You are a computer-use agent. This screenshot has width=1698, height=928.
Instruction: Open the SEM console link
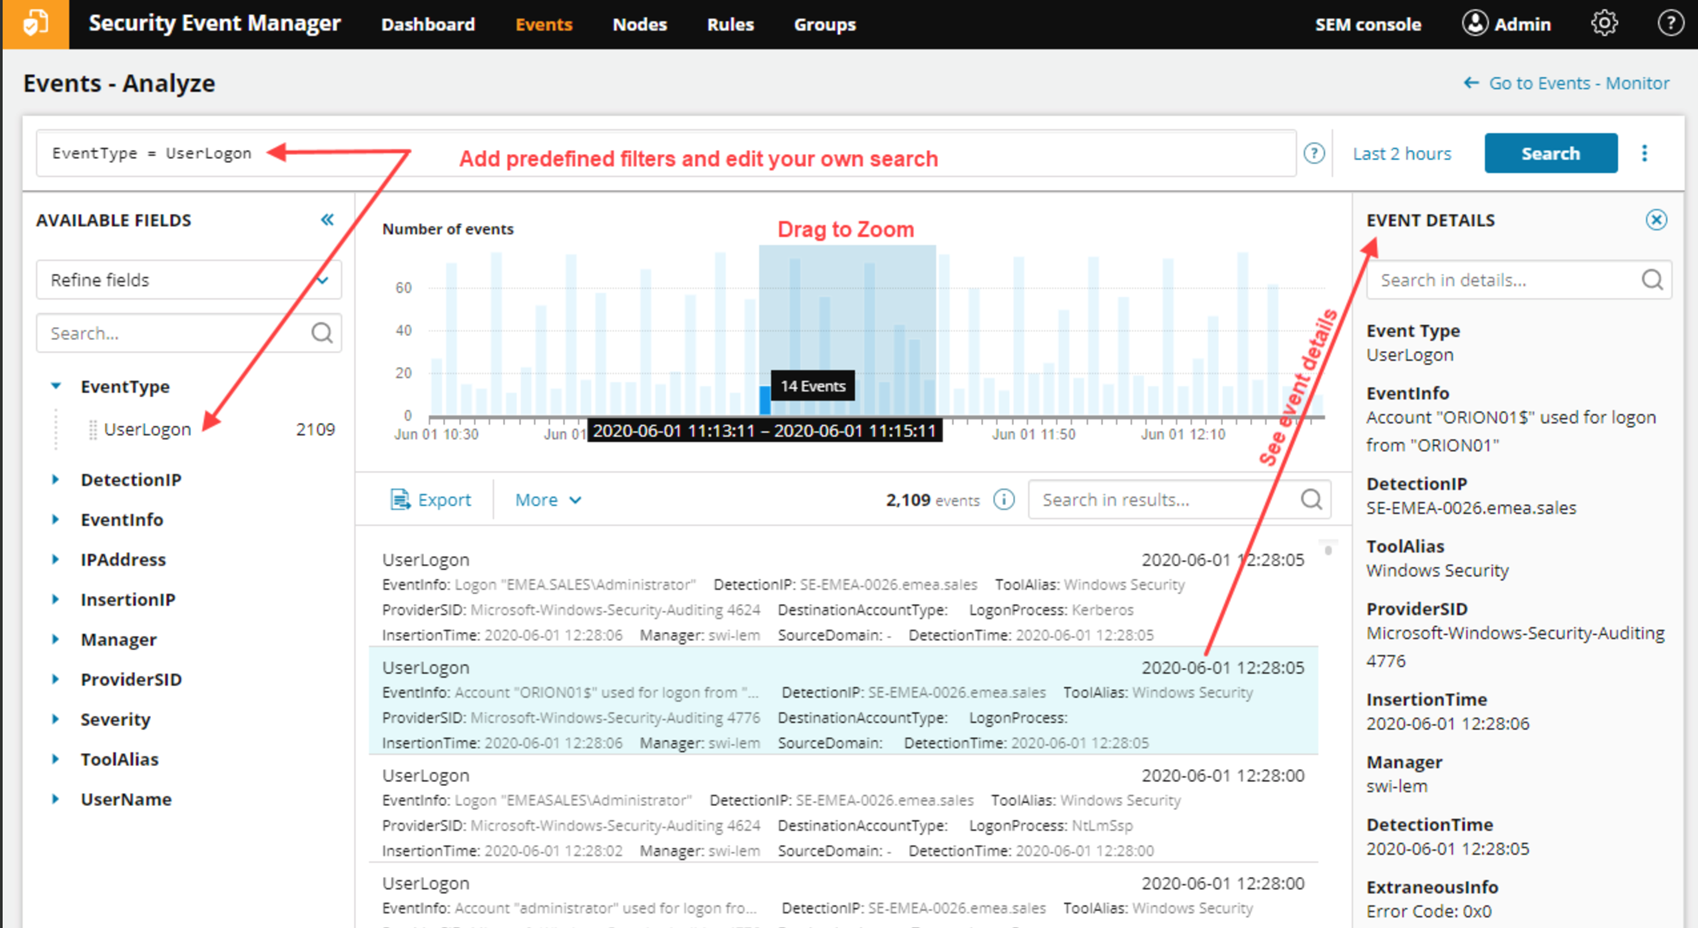point(1368,24)
